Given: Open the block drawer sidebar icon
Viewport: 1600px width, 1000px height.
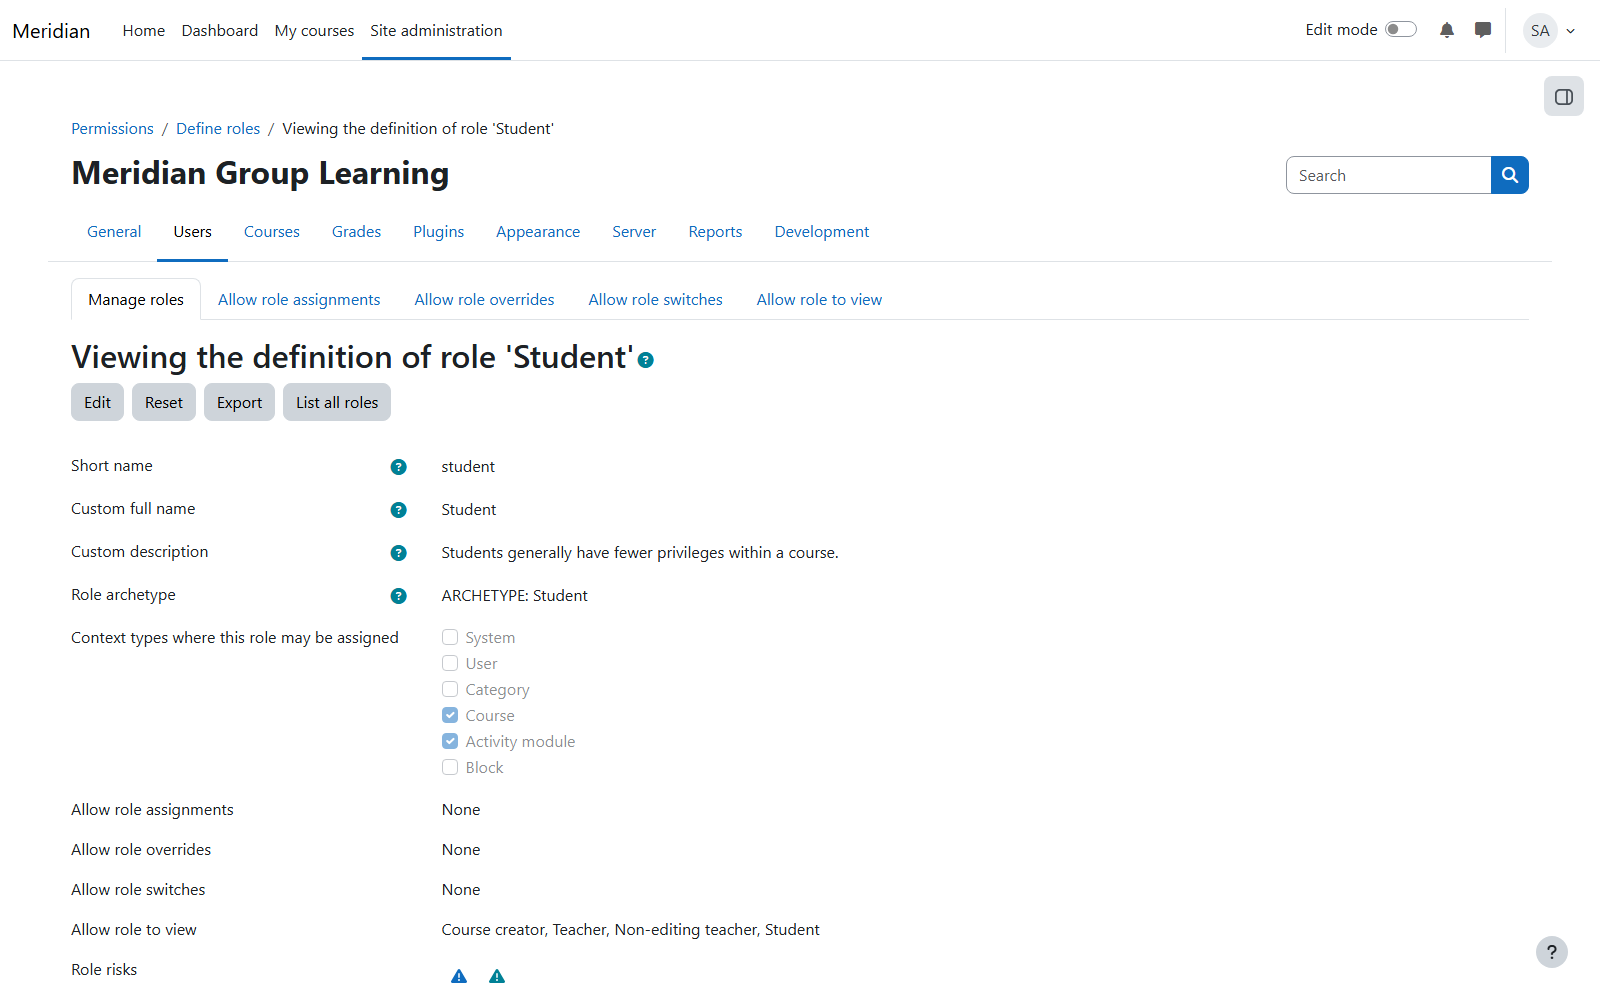Looking at the screenshot, I should (1564, 97).
